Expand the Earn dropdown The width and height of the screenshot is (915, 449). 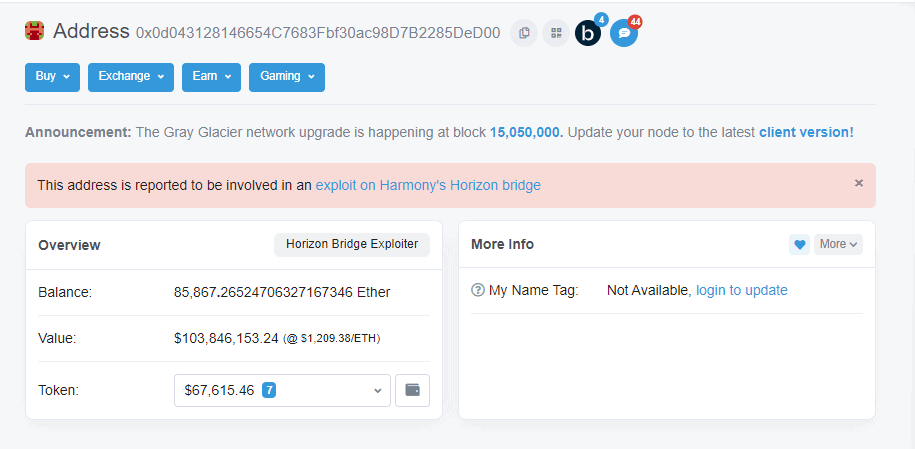pos(211,77)
